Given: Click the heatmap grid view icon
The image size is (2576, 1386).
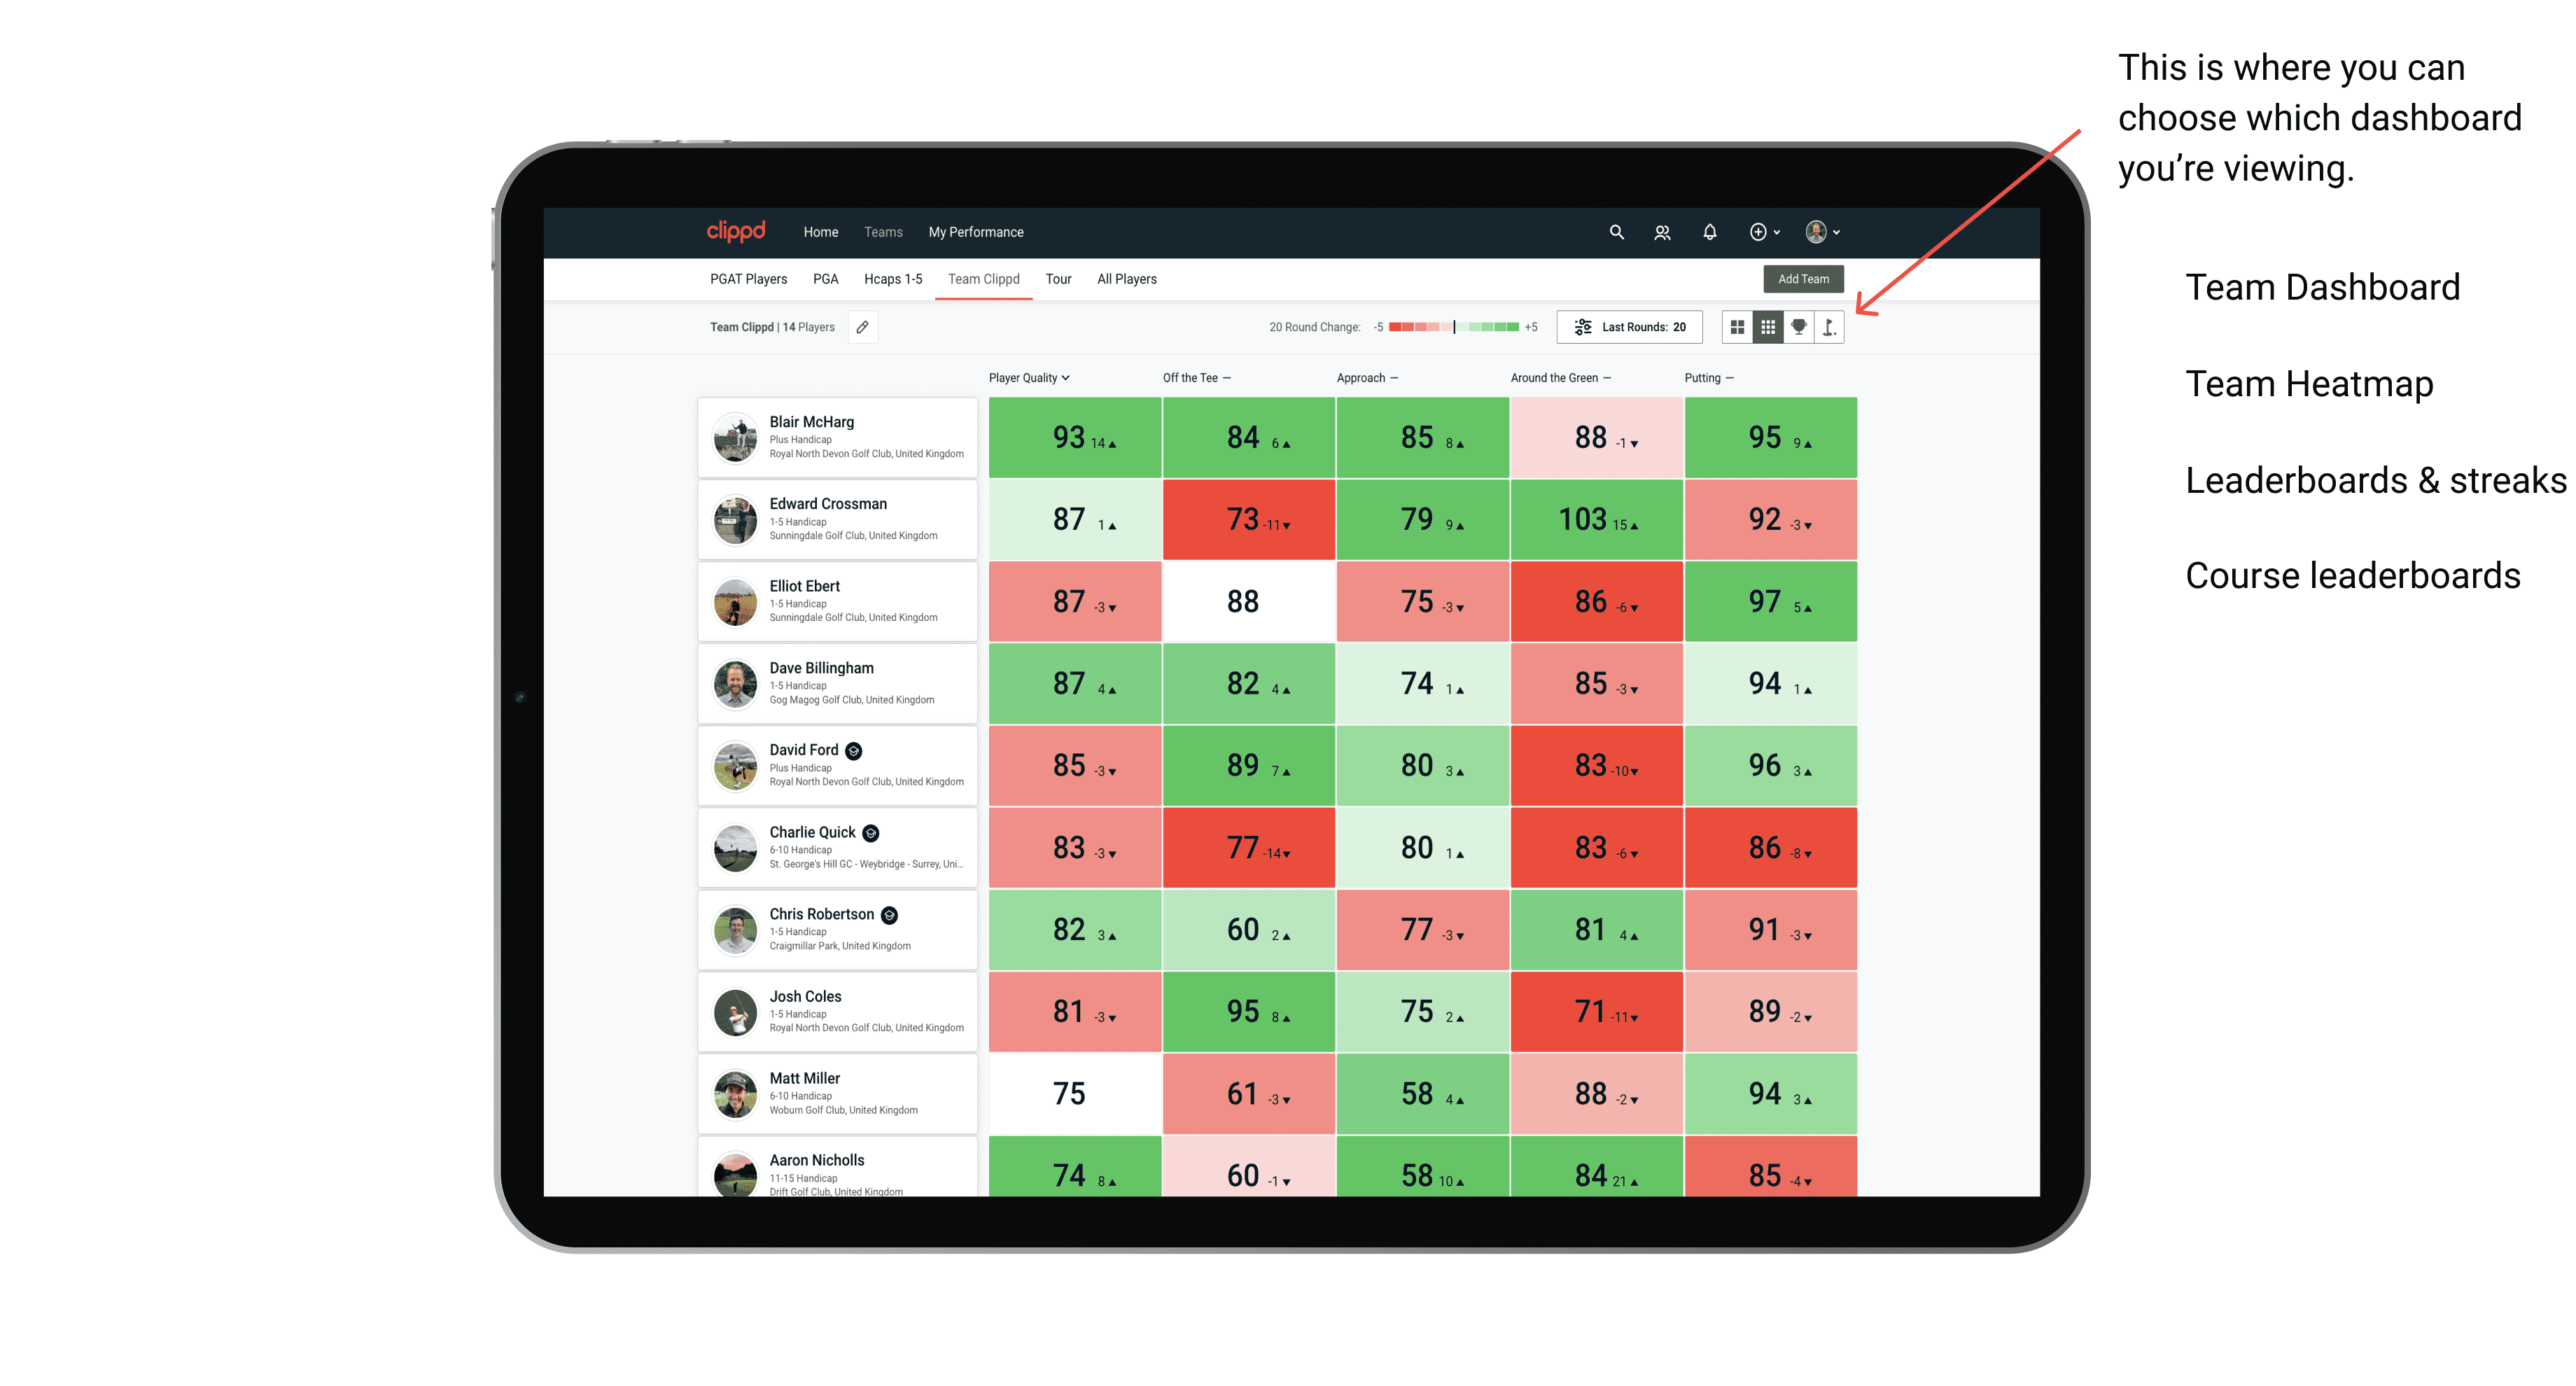Looking at the screenshot, I should coord(1765,335).
